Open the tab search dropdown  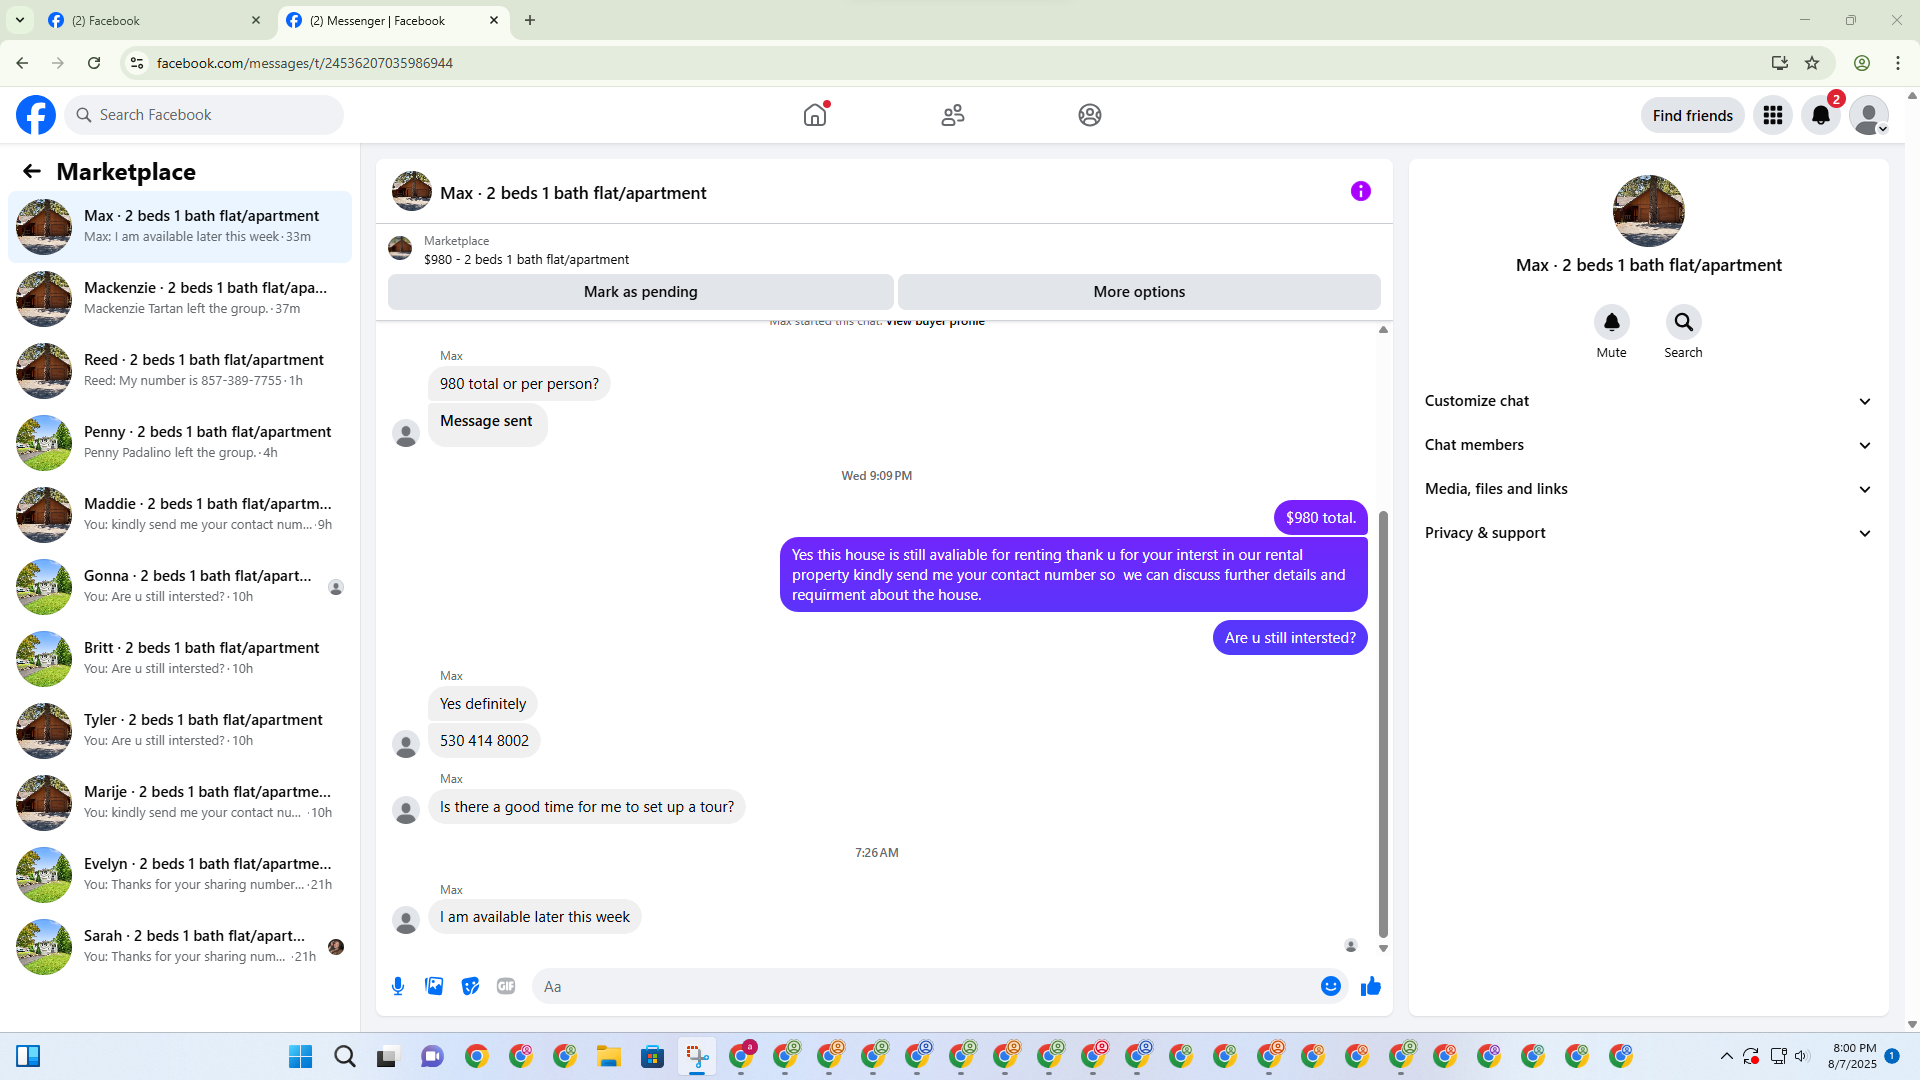(x=19, y=20)
